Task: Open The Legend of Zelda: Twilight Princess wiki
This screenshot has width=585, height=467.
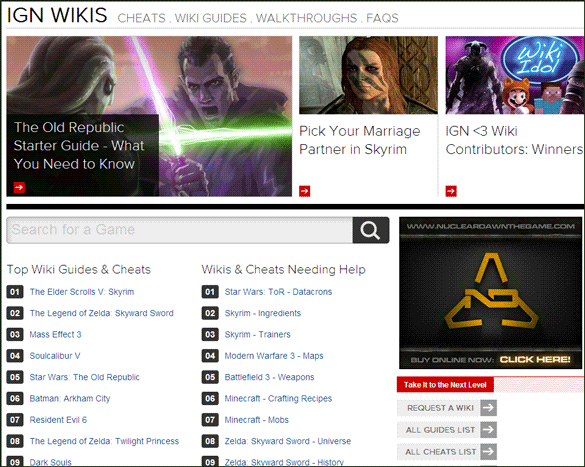Action: pos(104,441)
